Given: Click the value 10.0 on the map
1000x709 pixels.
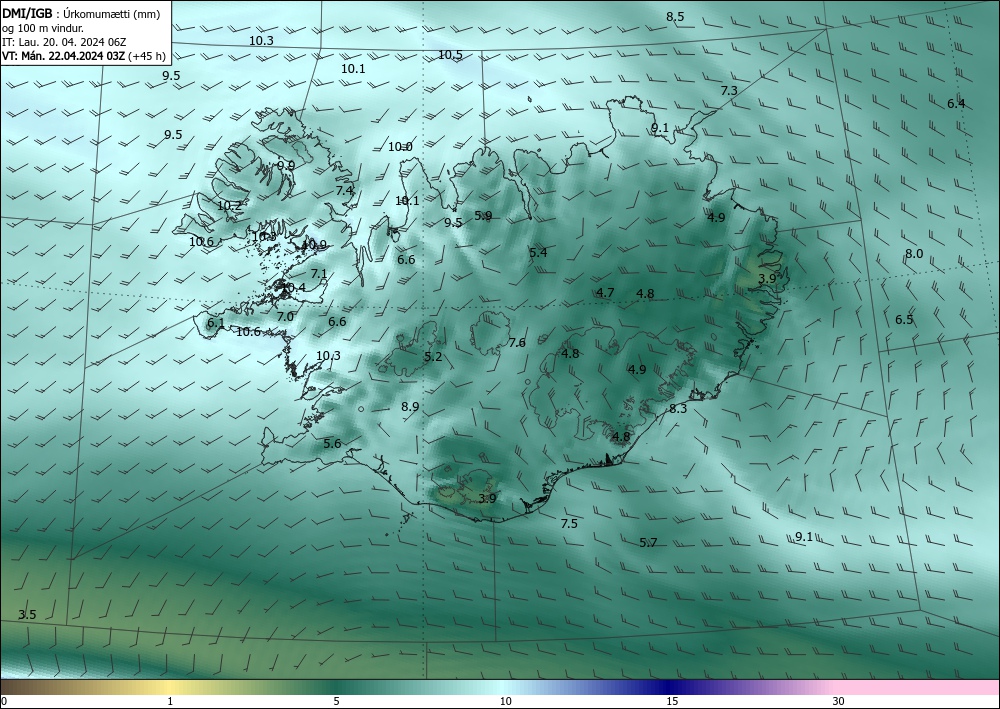Looking at the screenshot, I should point(401,147).
